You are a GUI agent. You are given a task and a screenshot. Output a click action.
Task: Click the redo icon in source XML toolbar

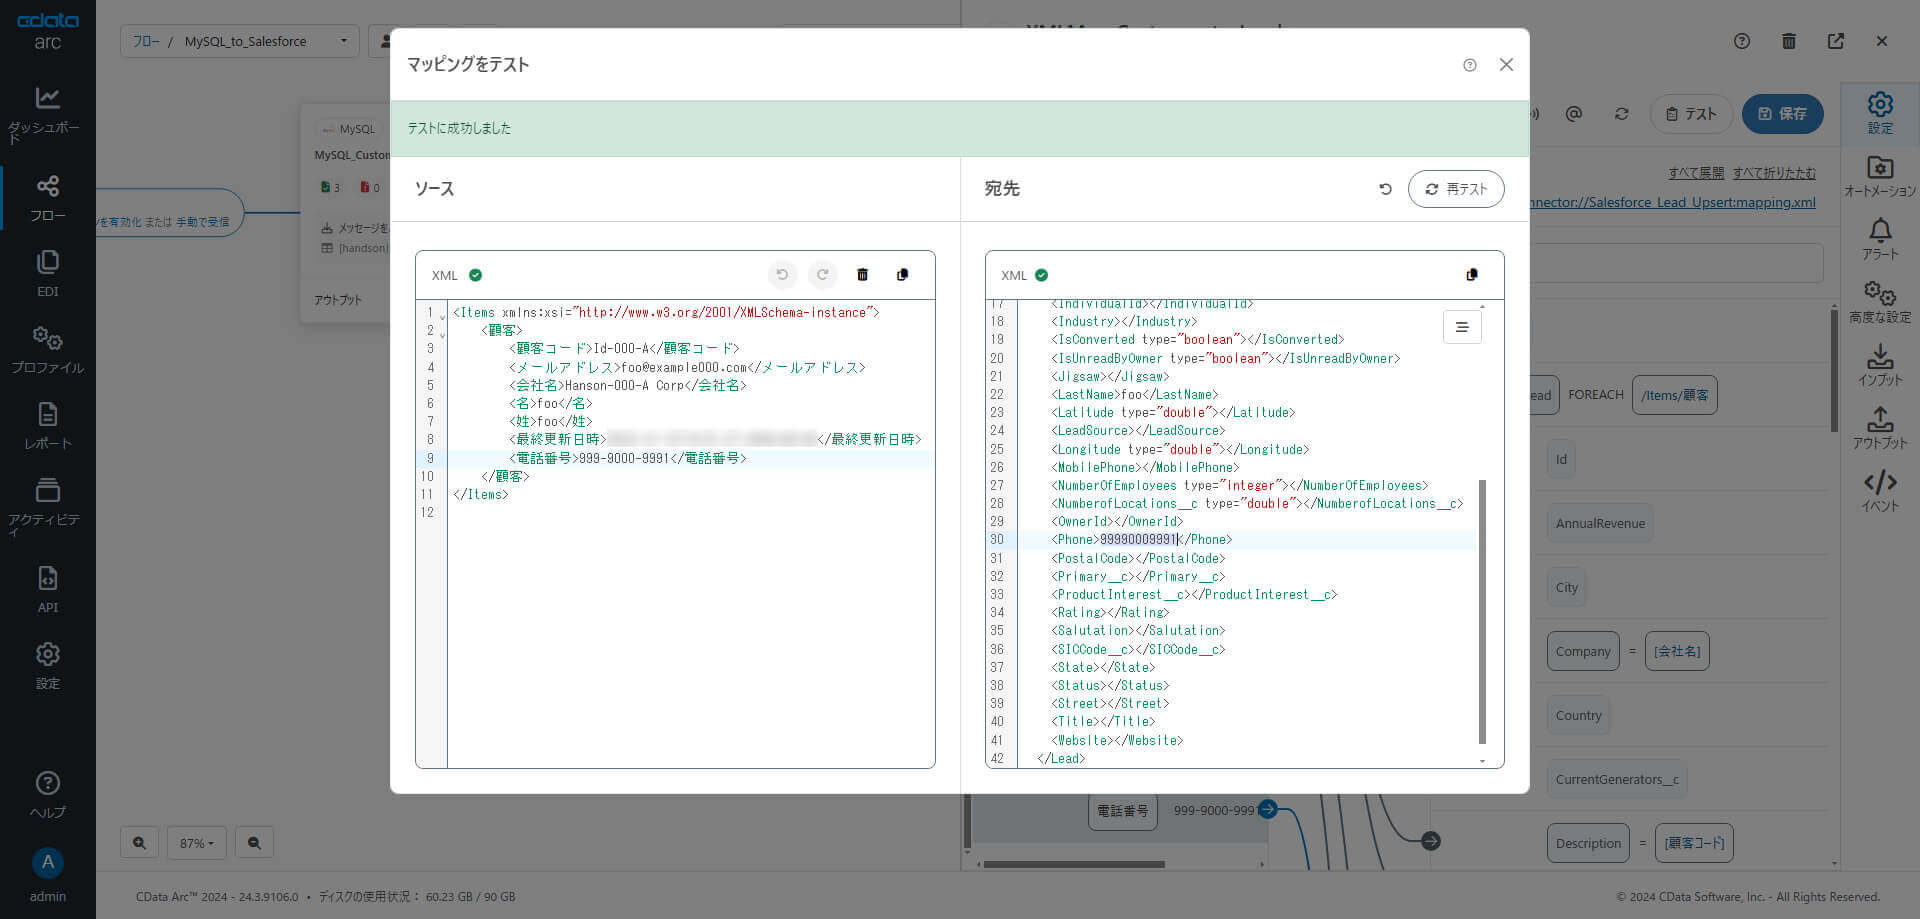coord(822,275)
